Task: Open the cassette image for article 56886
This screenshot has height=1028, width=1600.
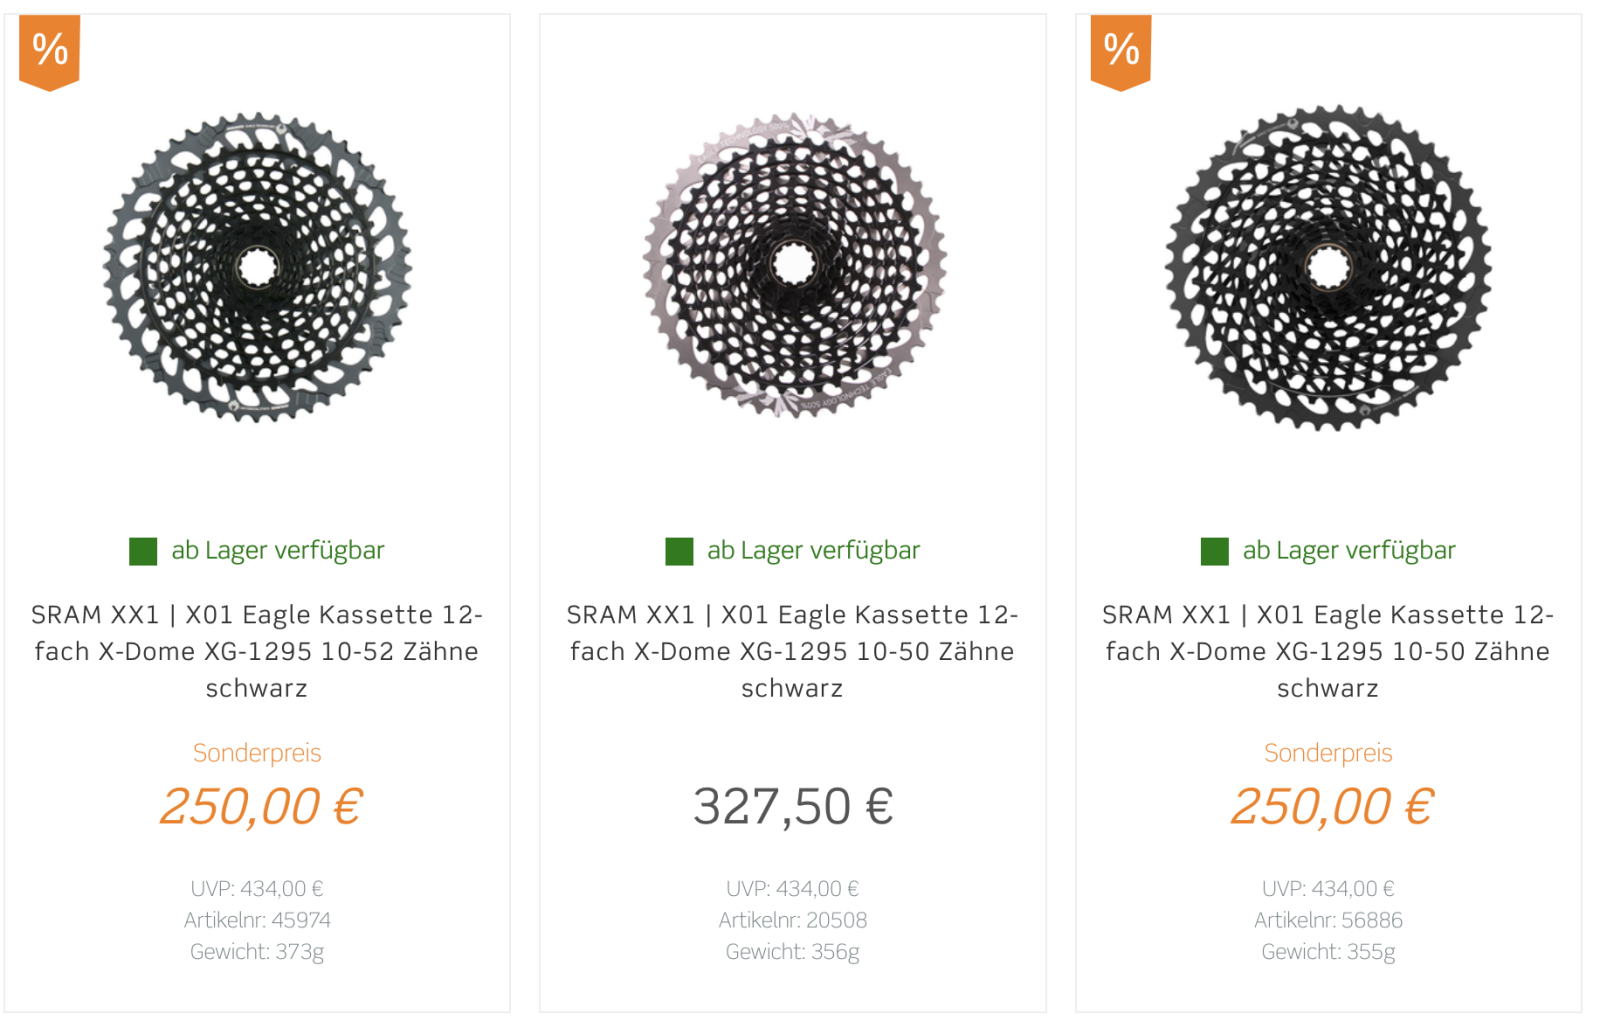Action: pyautogui.click(x=1328, y=267)
